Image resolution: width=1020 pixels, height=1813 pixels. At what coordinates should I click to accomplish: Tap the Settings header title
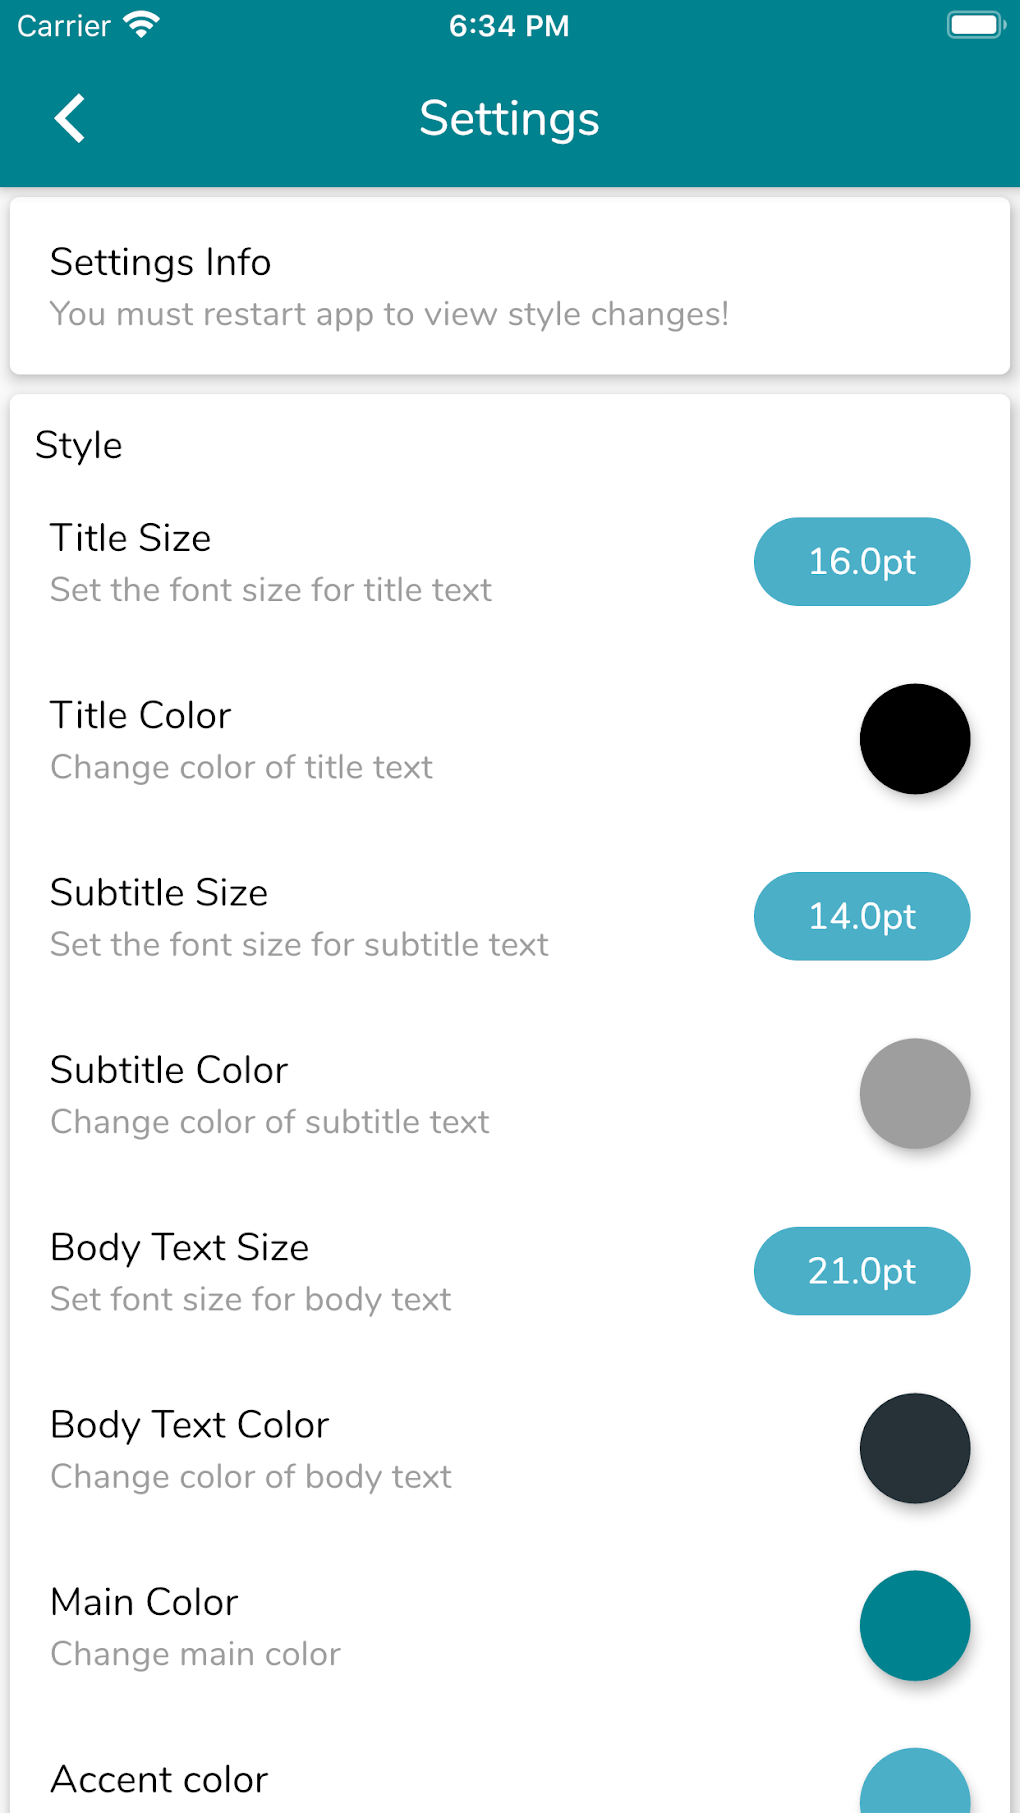[509, 119]
